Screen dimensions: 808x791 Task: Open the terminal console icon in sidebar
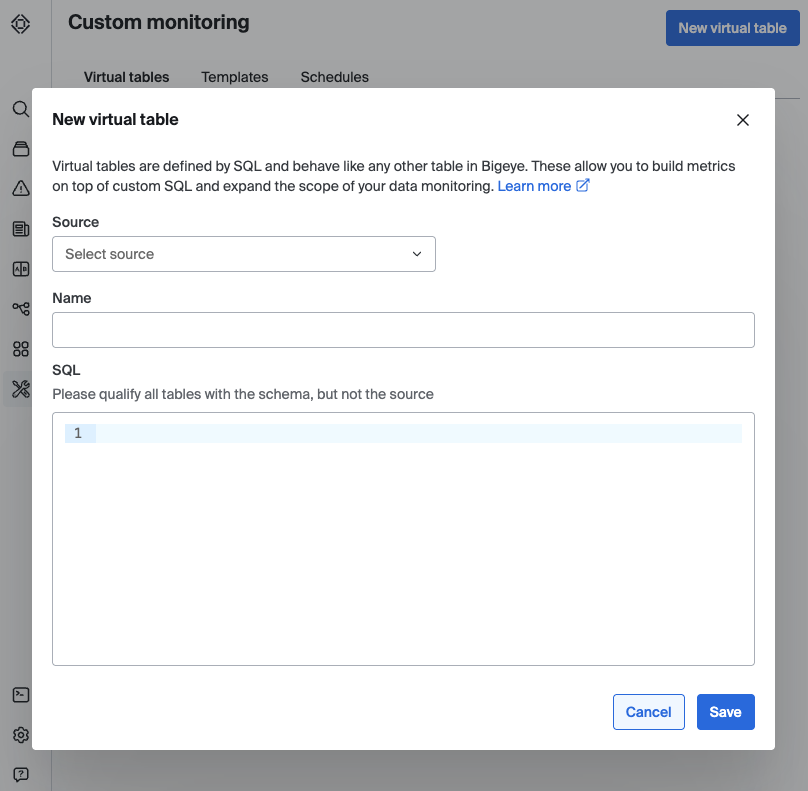pyautogui.click(x=21, y=695)
